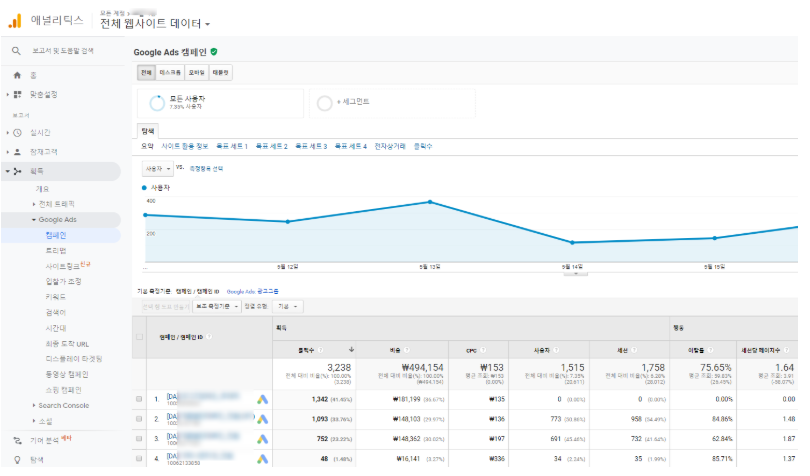The height and width of the screenshot is (476, 810).
Task: Click help icon next to 이탈률 header
Action: tap(710, 350)
